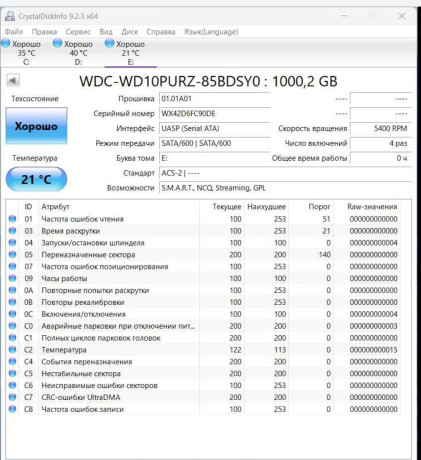Click status icon for attribute C0
The image size is (421, 460).
coord(12,326)
